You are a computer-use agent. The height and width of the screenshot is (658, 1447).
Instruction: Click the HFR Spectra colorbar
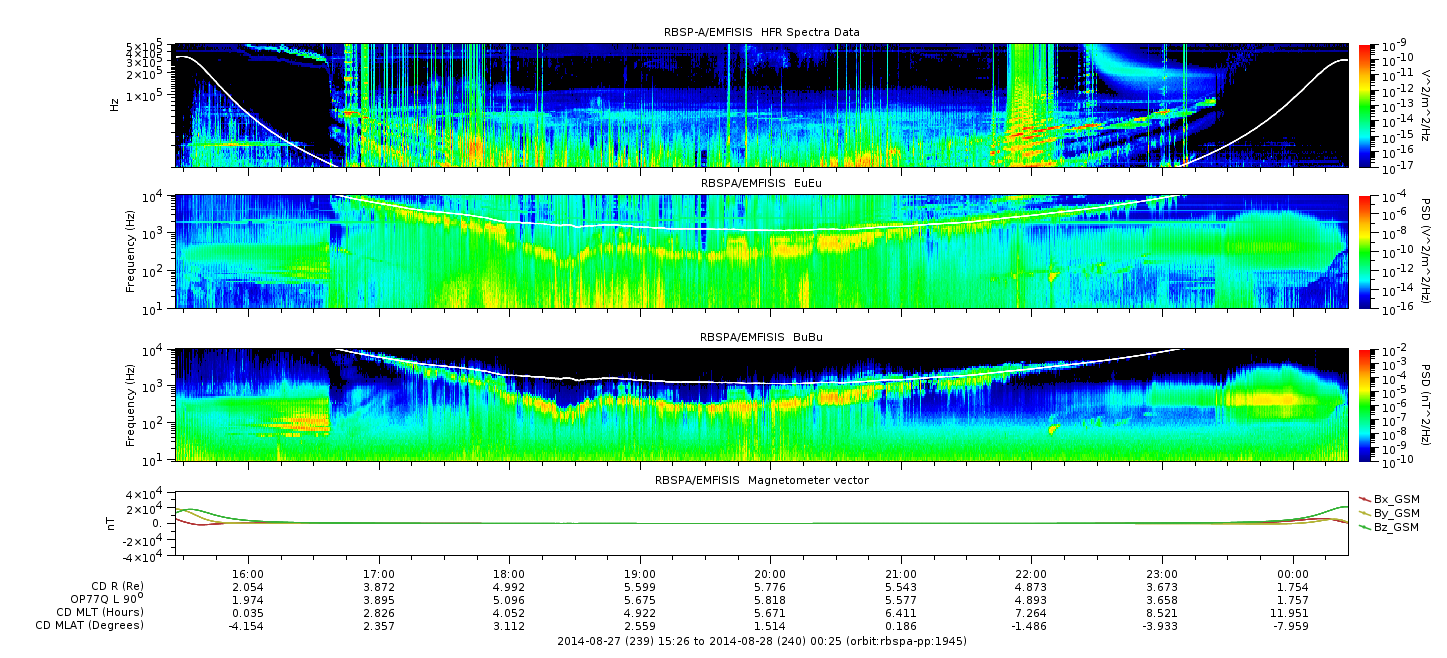pyautogui.click(x=1365, y=105)
